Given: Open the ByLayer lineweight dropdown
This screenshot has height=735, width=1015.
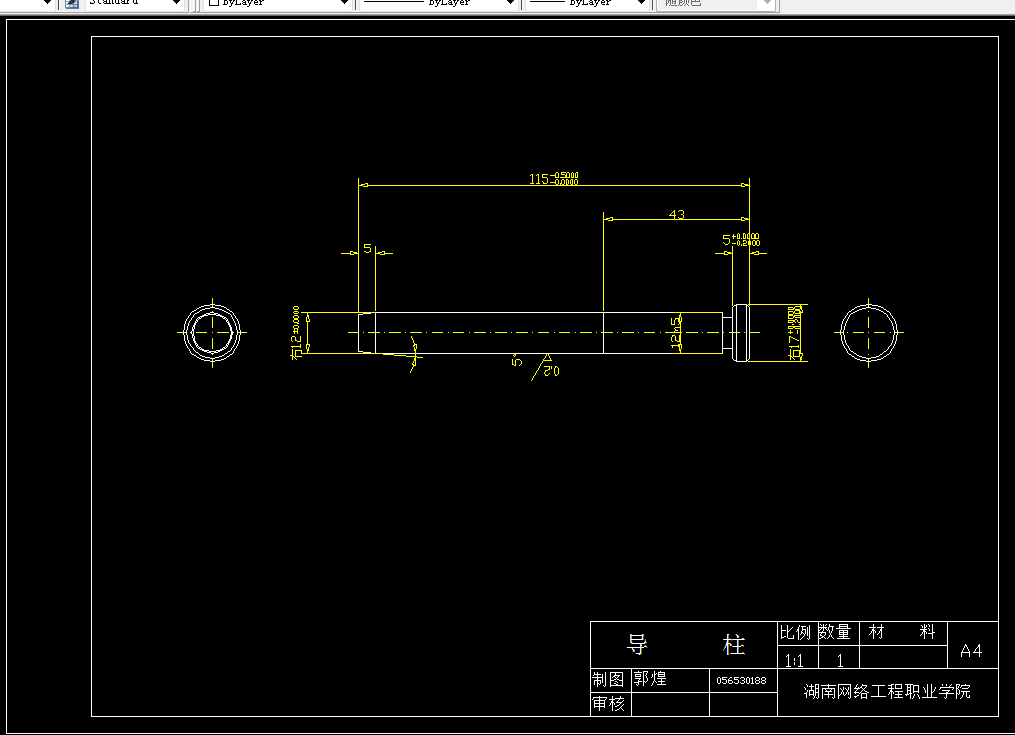Looking at the screenshot, I should pyautogui.click(x=587, y=3).
